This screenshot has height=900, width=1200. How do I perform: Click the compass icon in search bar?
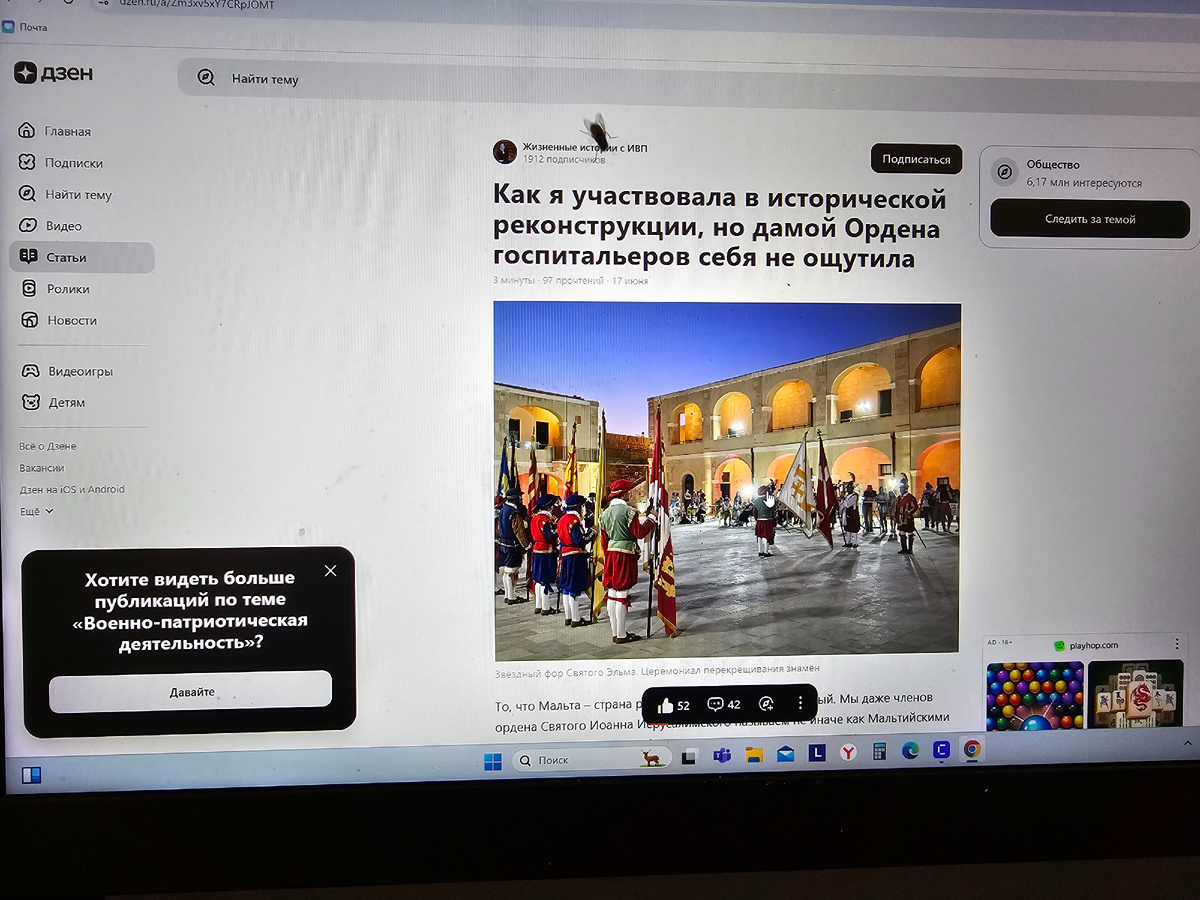click(206, 78)
